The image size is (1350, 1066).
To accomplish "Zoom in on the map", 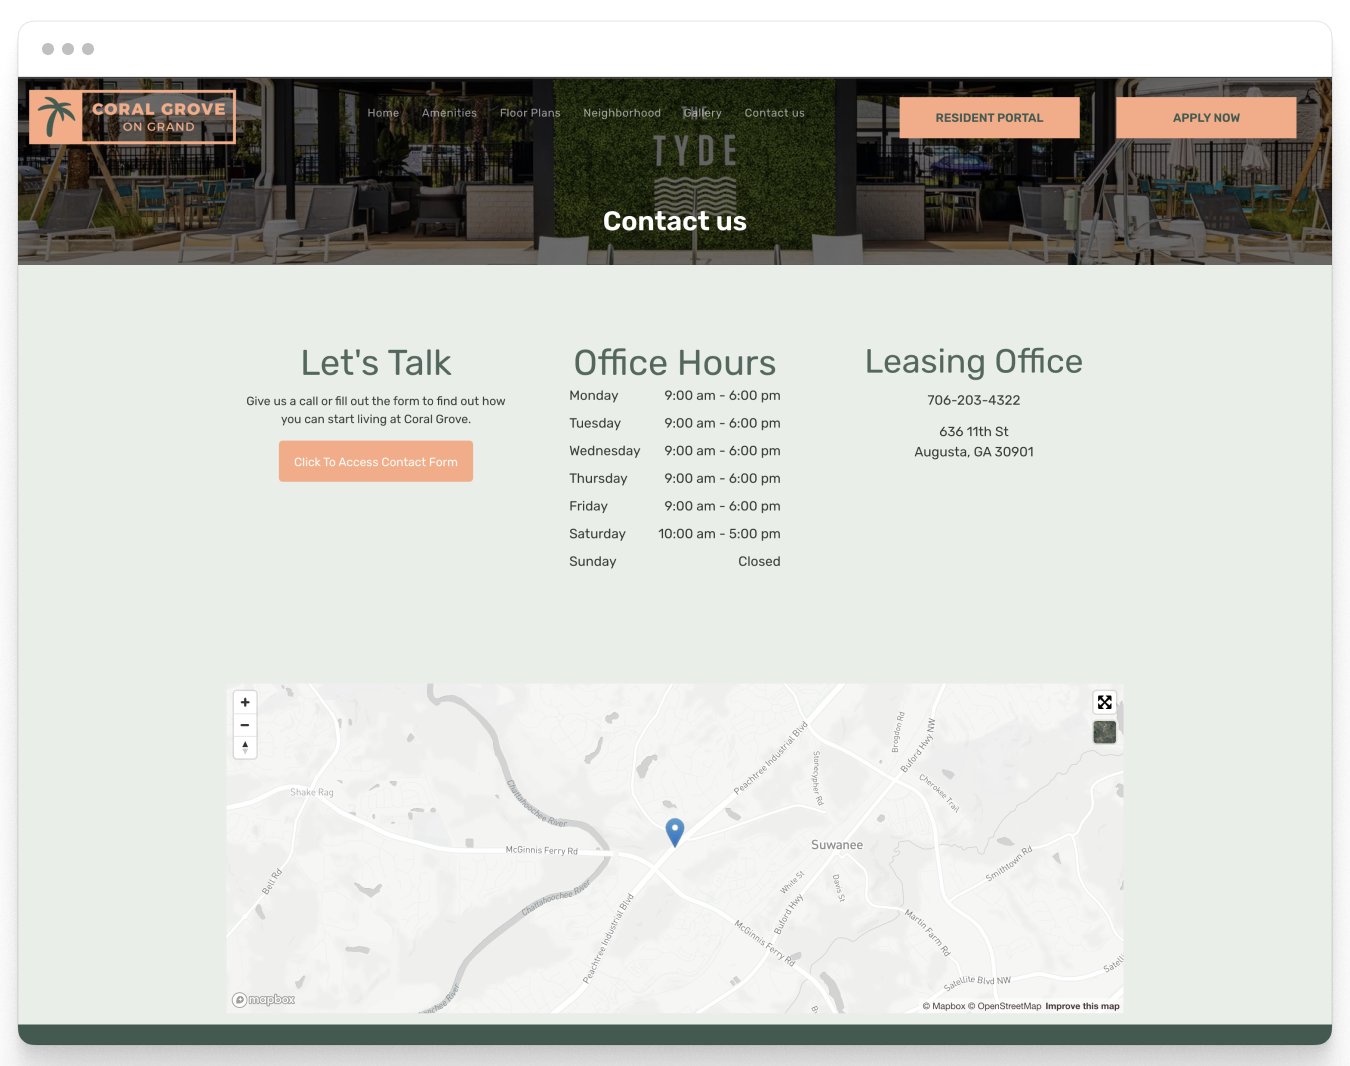I will point(244,702).
